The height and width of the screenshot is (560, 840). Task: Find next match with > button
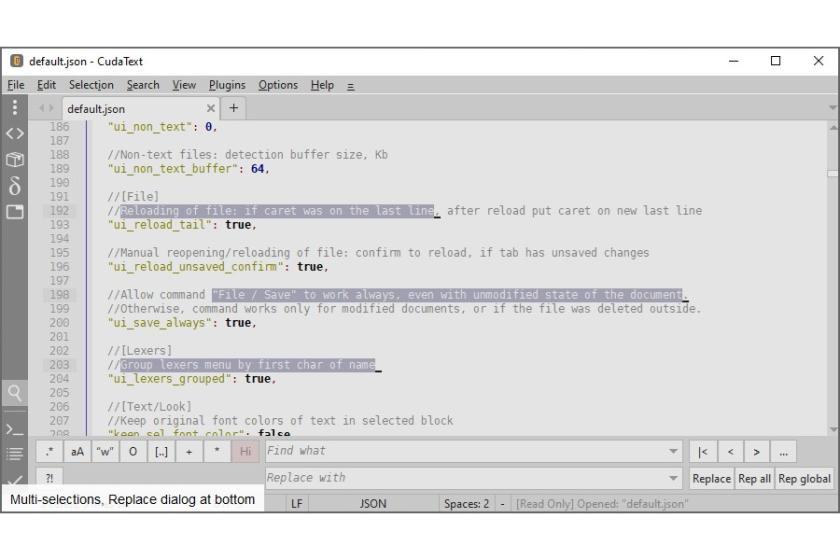pyautogui.click(x=756, y=452)
